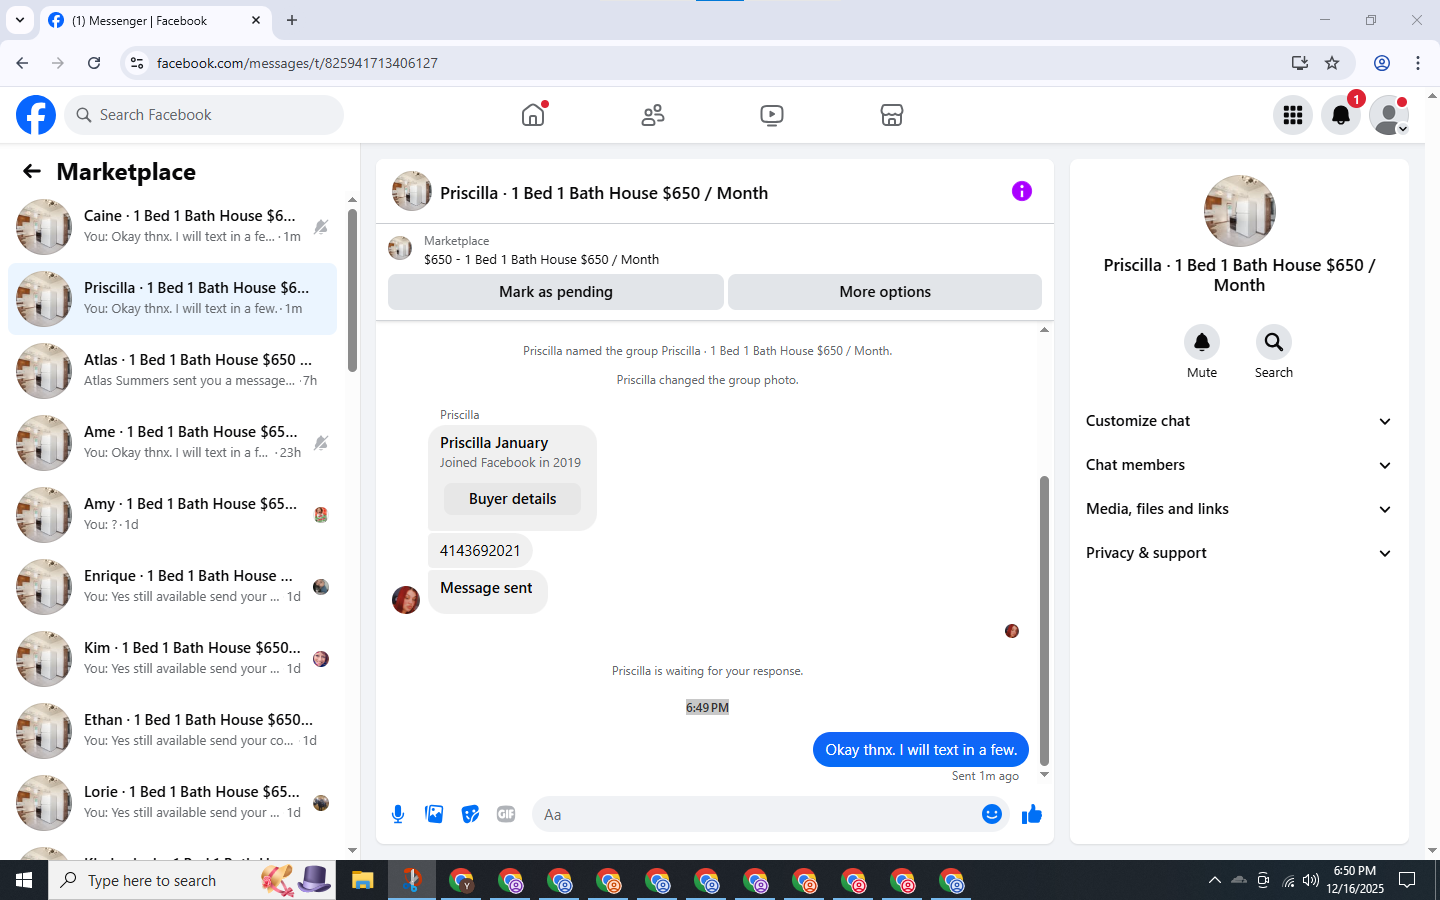The height and width of the screenshot is (900, 1440).
Task: Click browser Reload button
Action: coord(94,63)
